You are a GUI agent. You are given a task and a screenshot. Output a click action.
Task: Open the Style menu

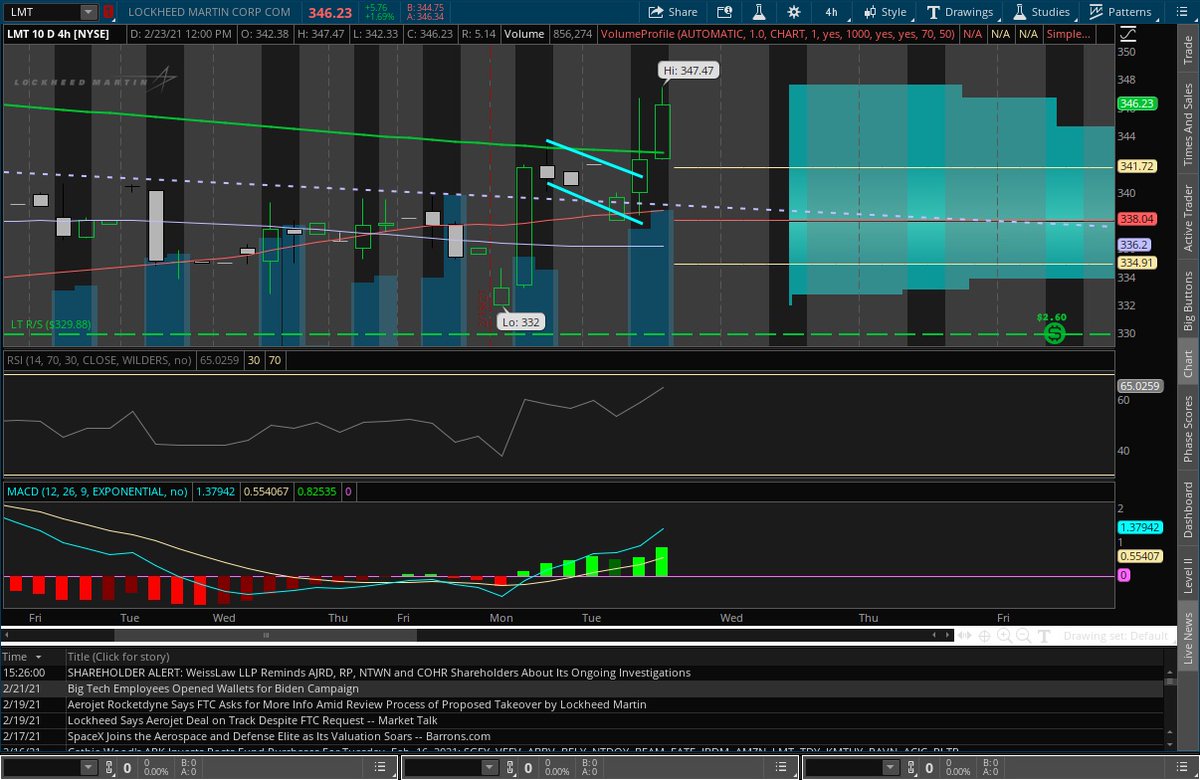[883, 12]
